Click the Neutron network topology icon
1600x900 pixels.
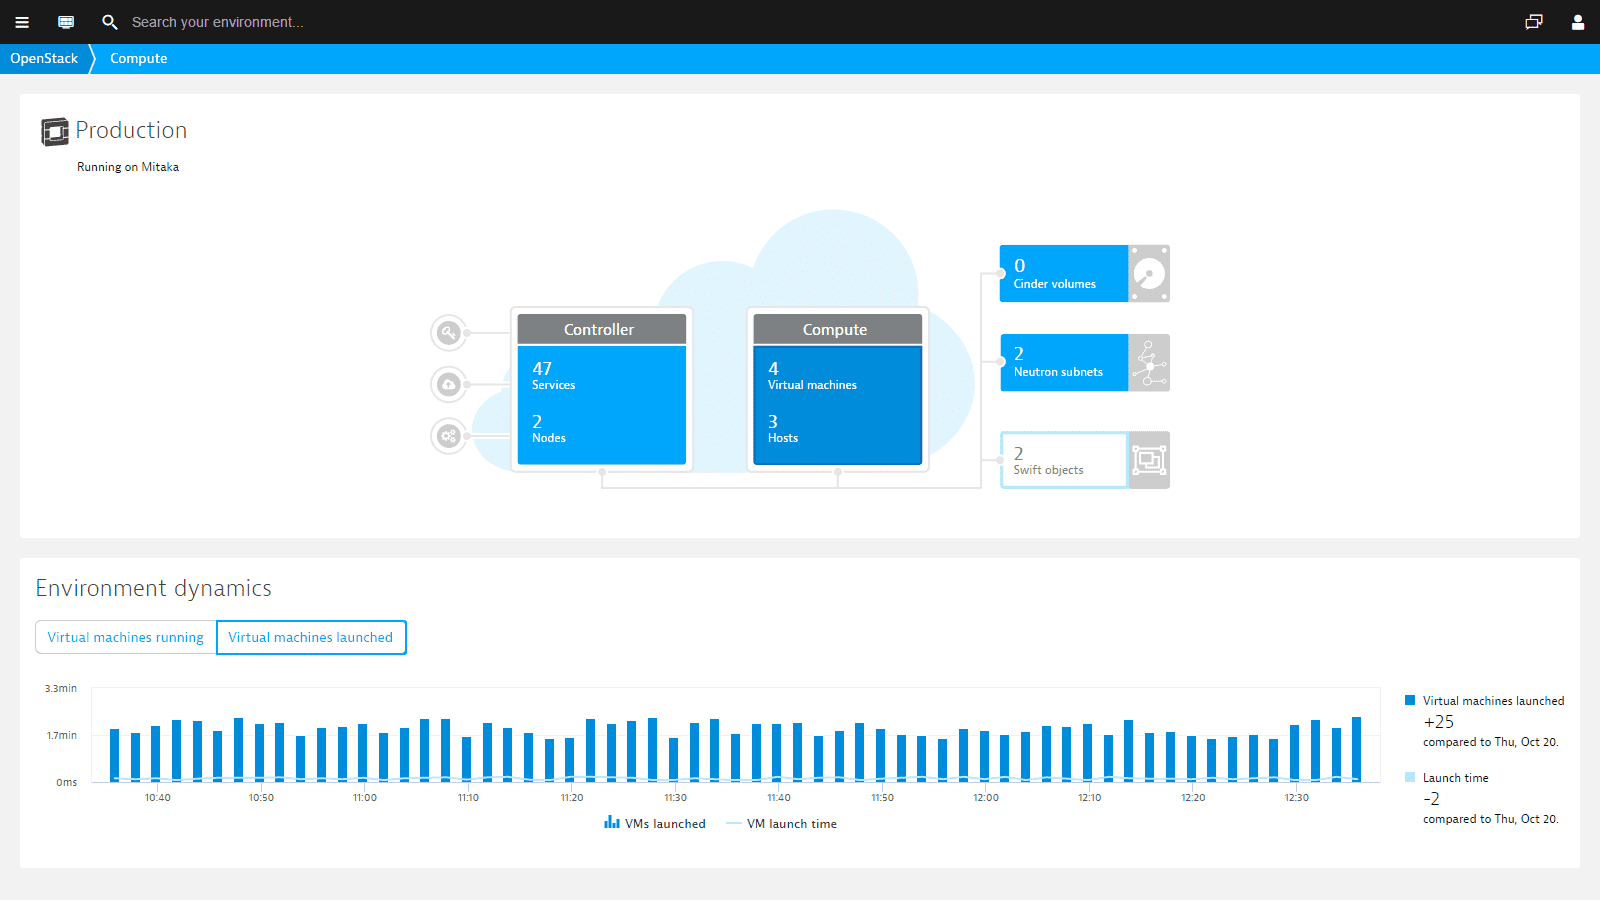(1149, 362)
